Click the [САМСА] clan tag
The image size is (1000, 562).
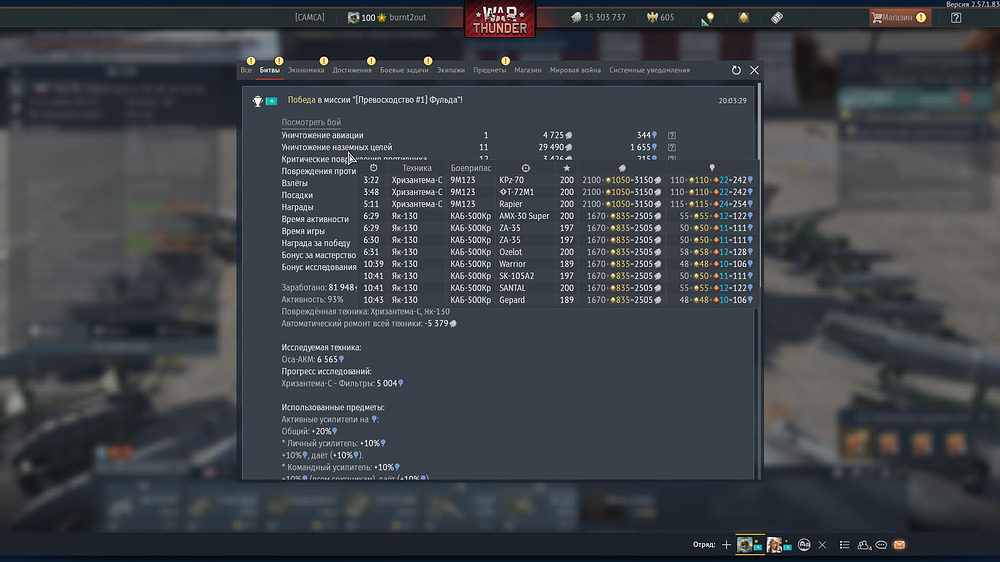(309, 17)
